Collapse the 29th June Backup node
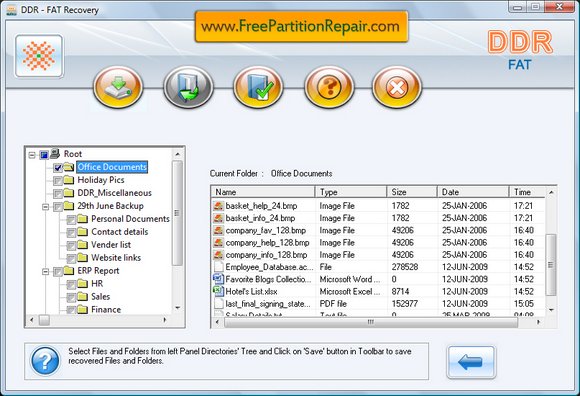The width and height of the screenshot is (580, 396). point(45,207)
